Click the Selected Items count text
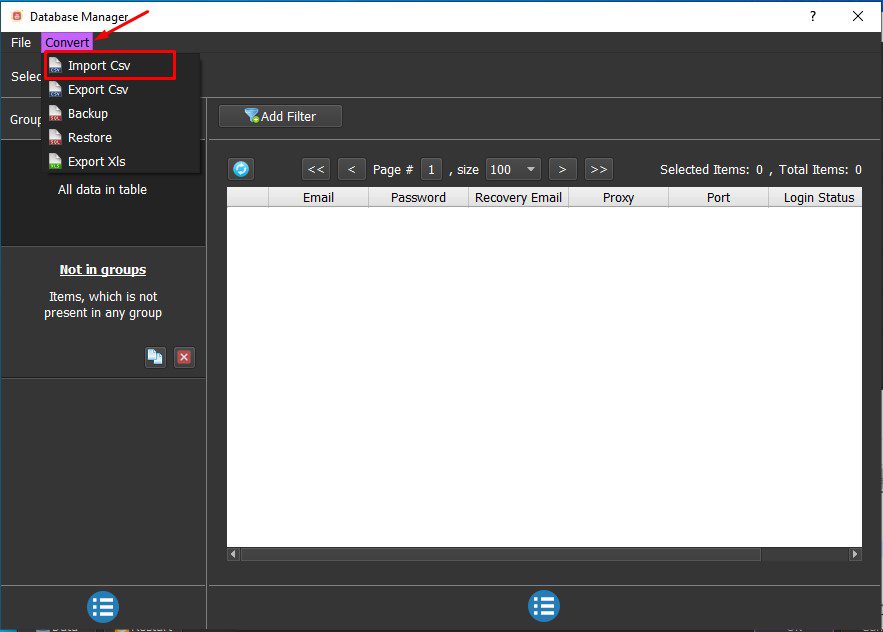 click(x=711, y=170)
